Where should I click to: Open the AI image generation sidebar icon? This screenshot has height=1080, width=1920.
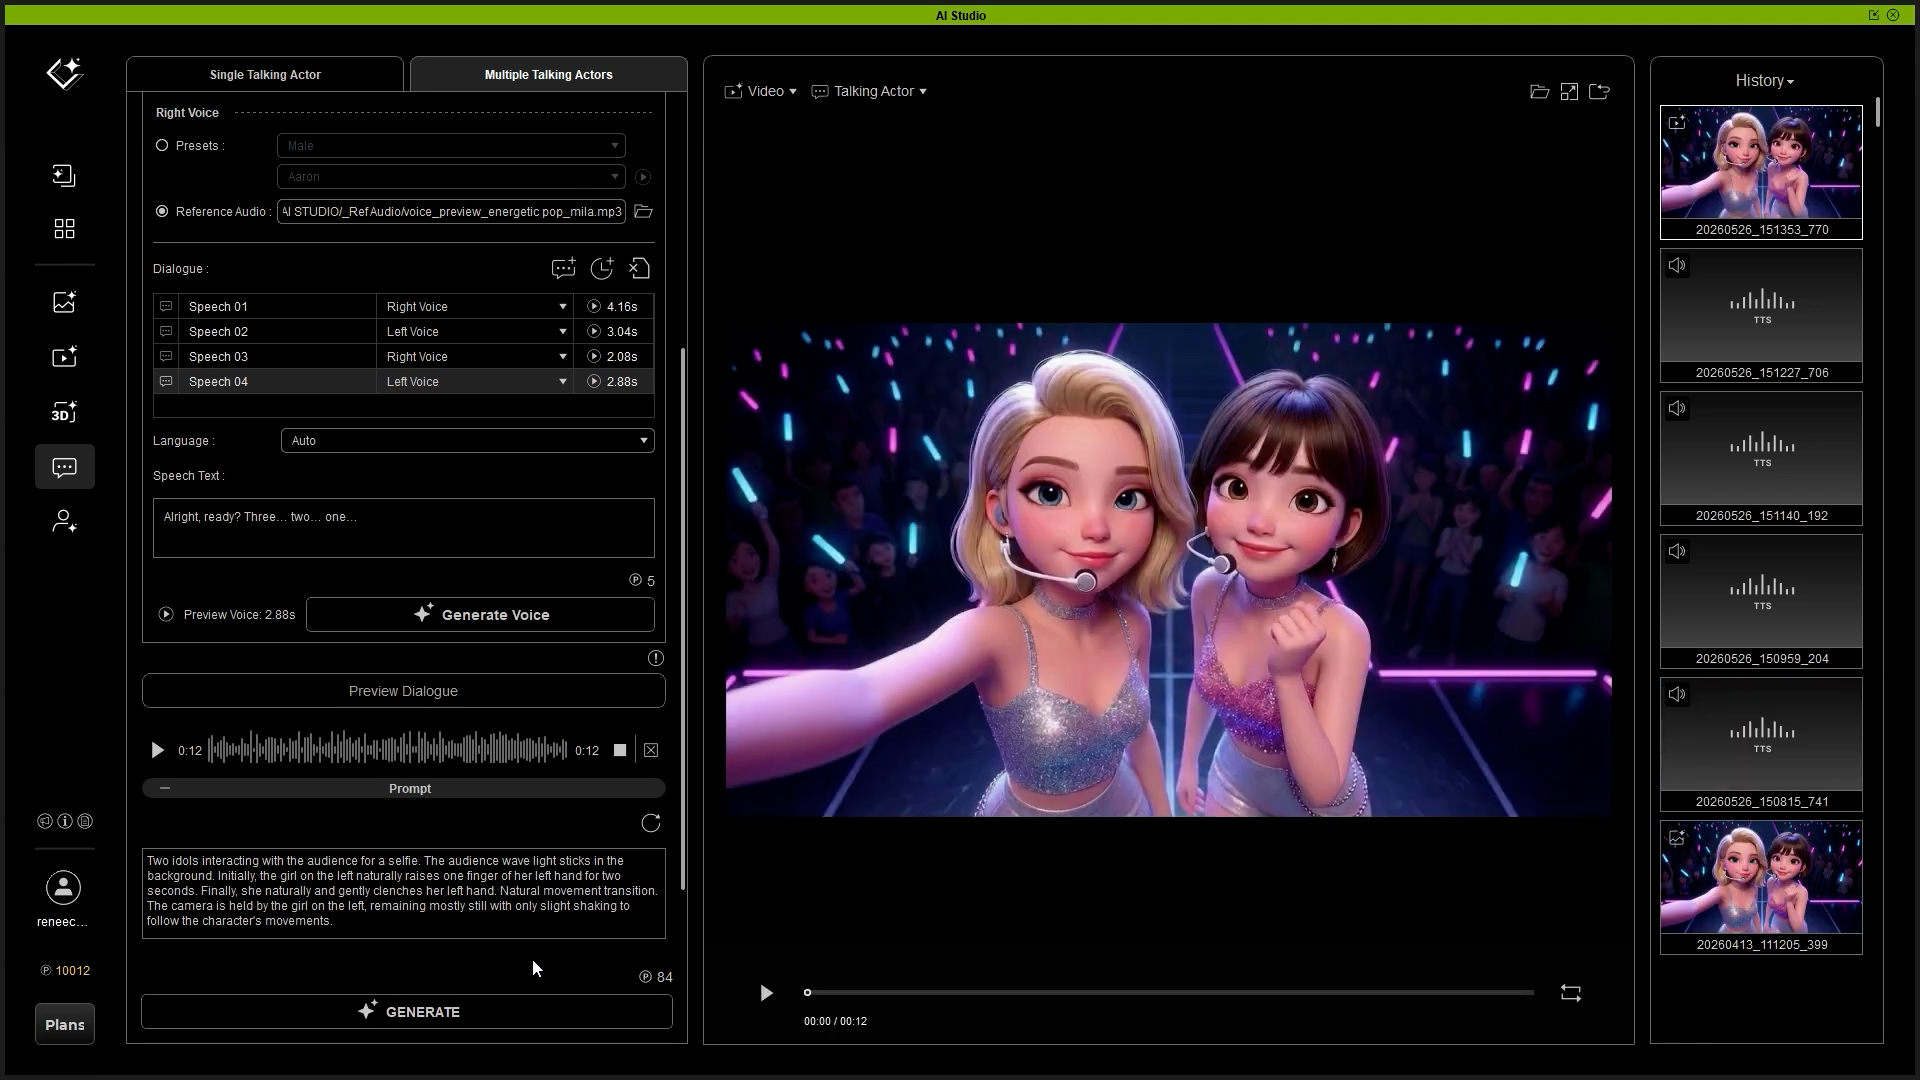[x=64, y=302]
